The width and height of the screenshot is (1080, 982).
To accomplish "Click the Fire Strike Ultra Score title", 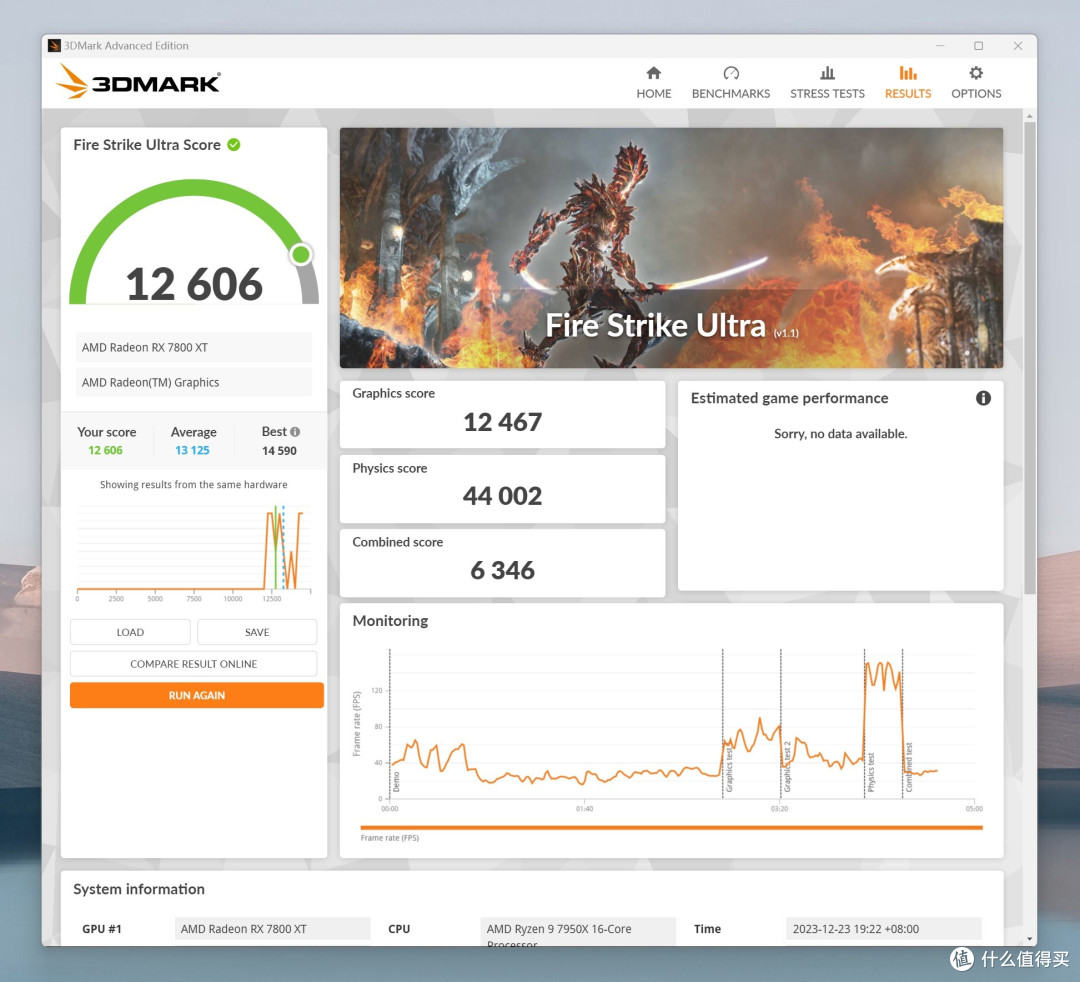I will (147, 145).
